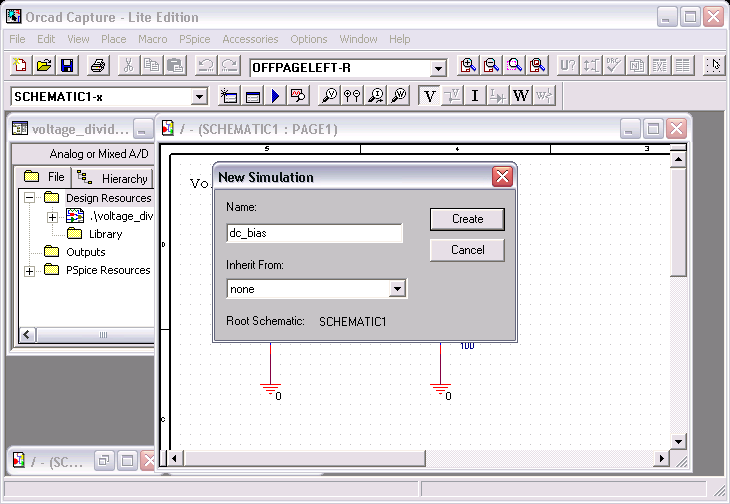Select the File tab in project panel
730x504 pixels.
point(43,177)
